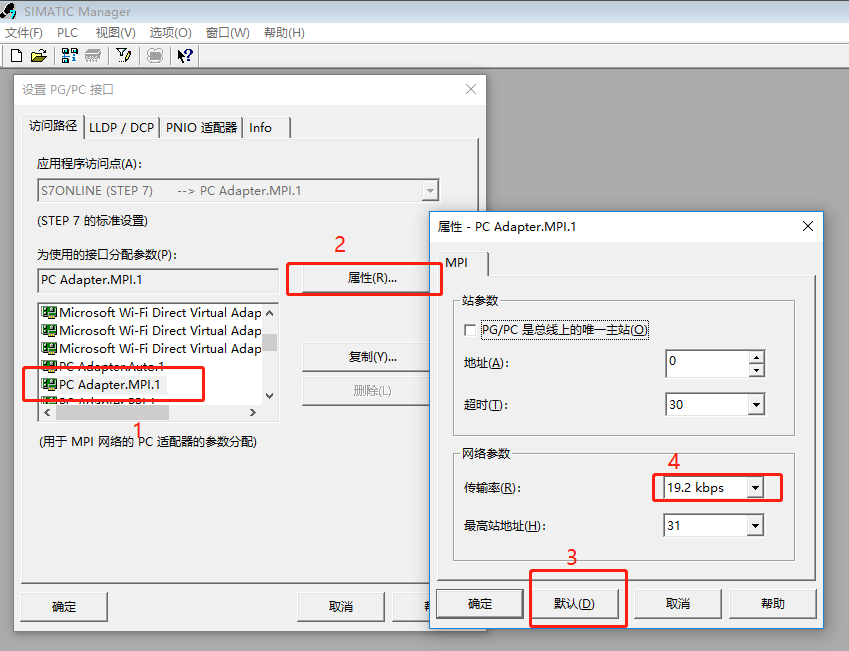Screen dimensions: 849x651
Task: Click 确定 in the PC Adapter properties dialog
Action: 480,604
